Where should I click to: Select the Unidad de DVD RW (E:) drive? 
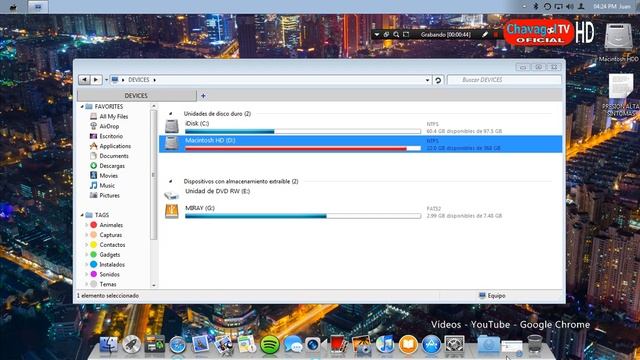click(x=217, y=191)
